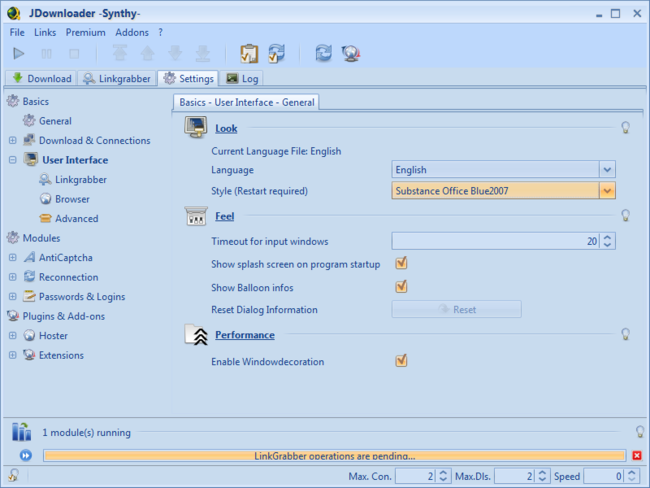Click the lightbulb beside Look heading
The height and width of the screenshot is (488, 650).
[x=626, y=127]
